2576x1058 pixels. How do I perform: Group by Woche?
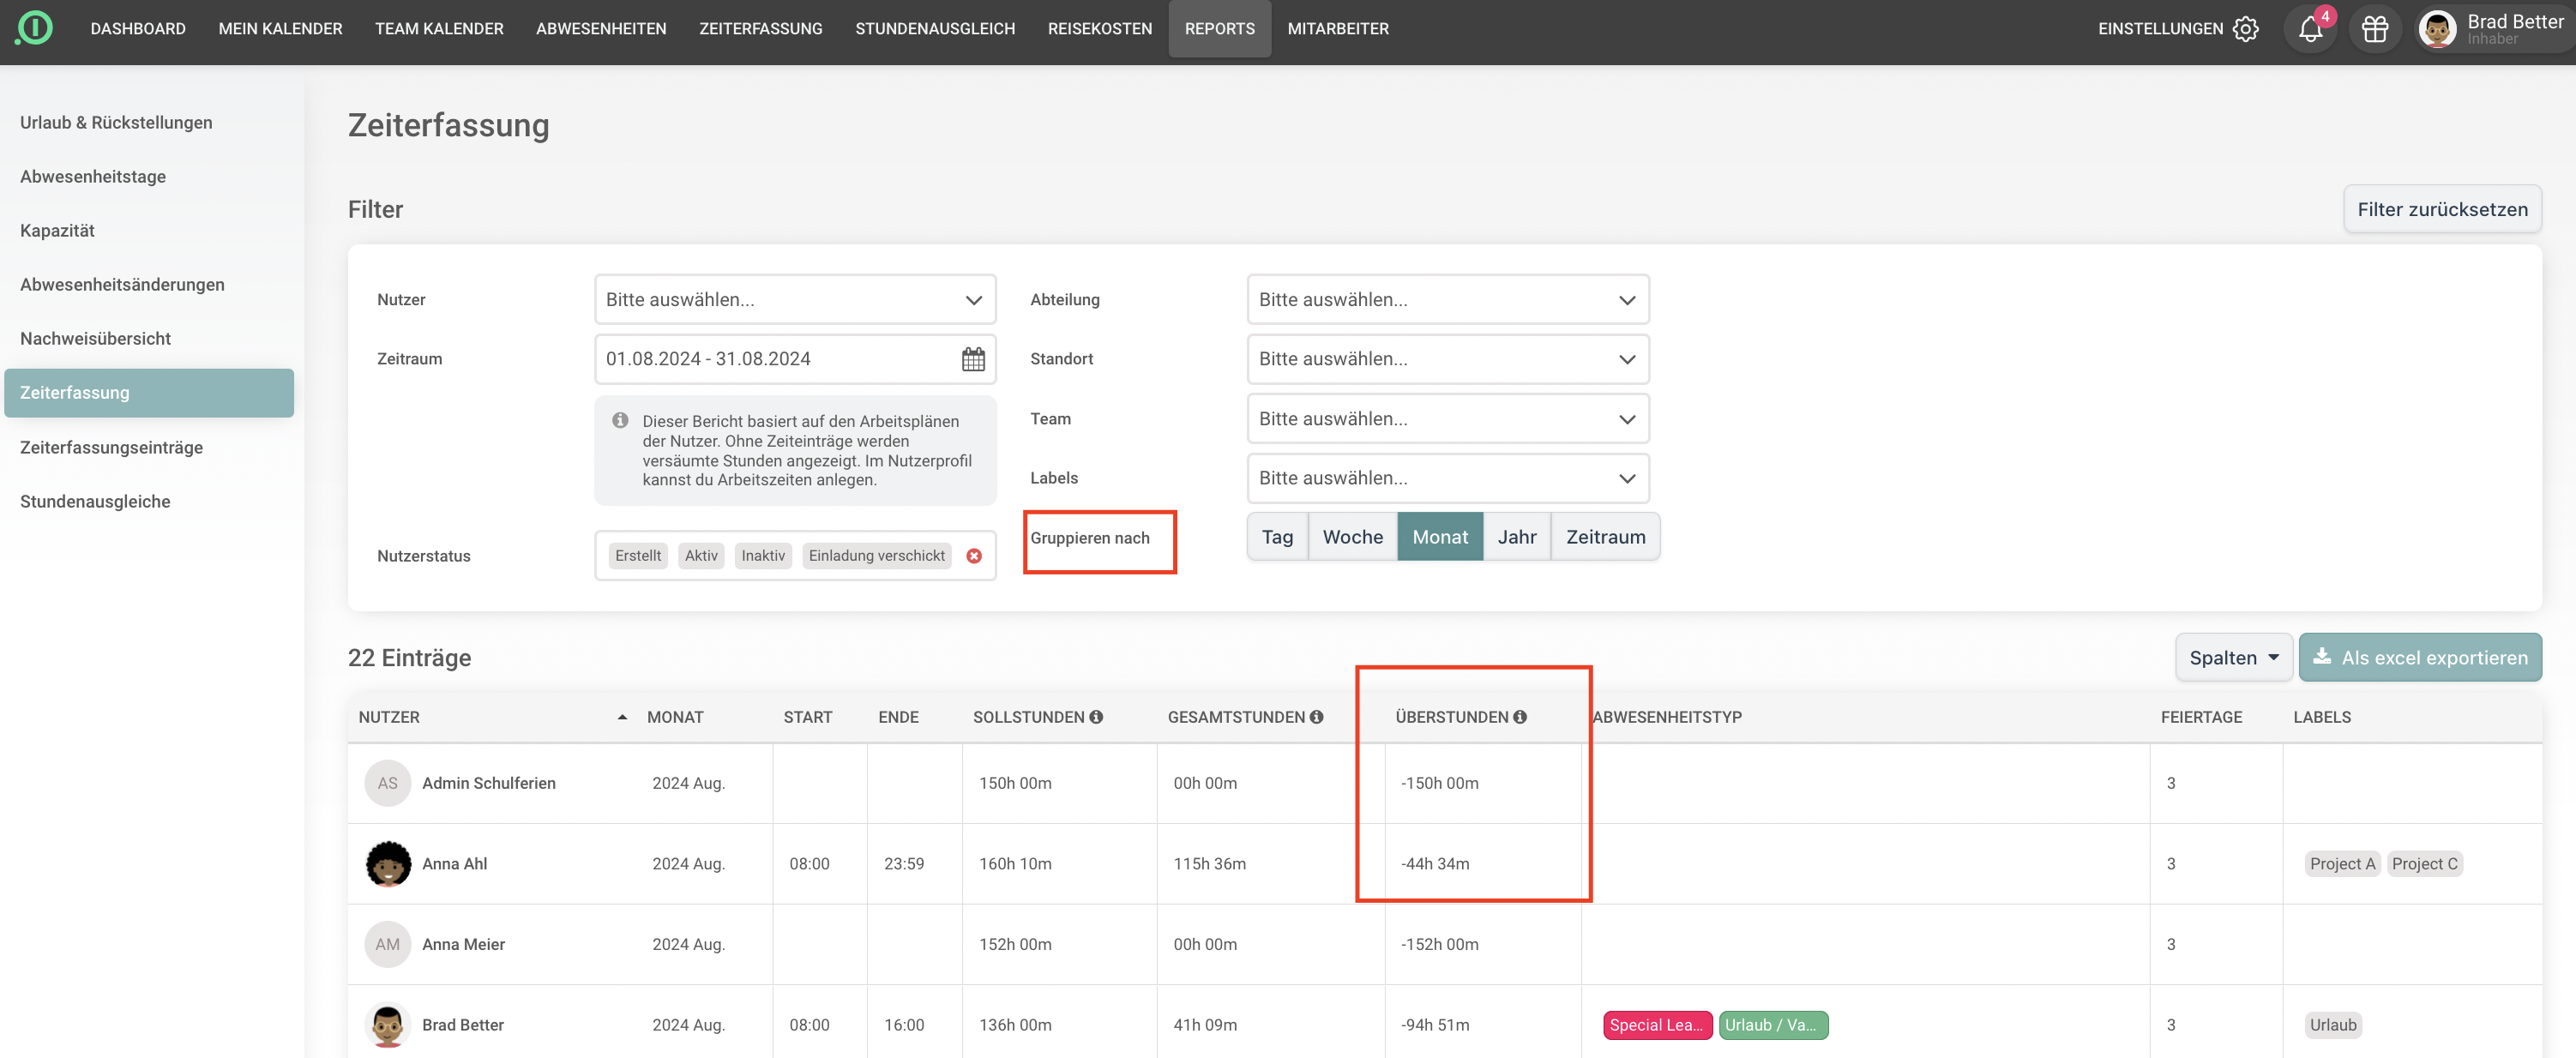[x=1352, y=537]
